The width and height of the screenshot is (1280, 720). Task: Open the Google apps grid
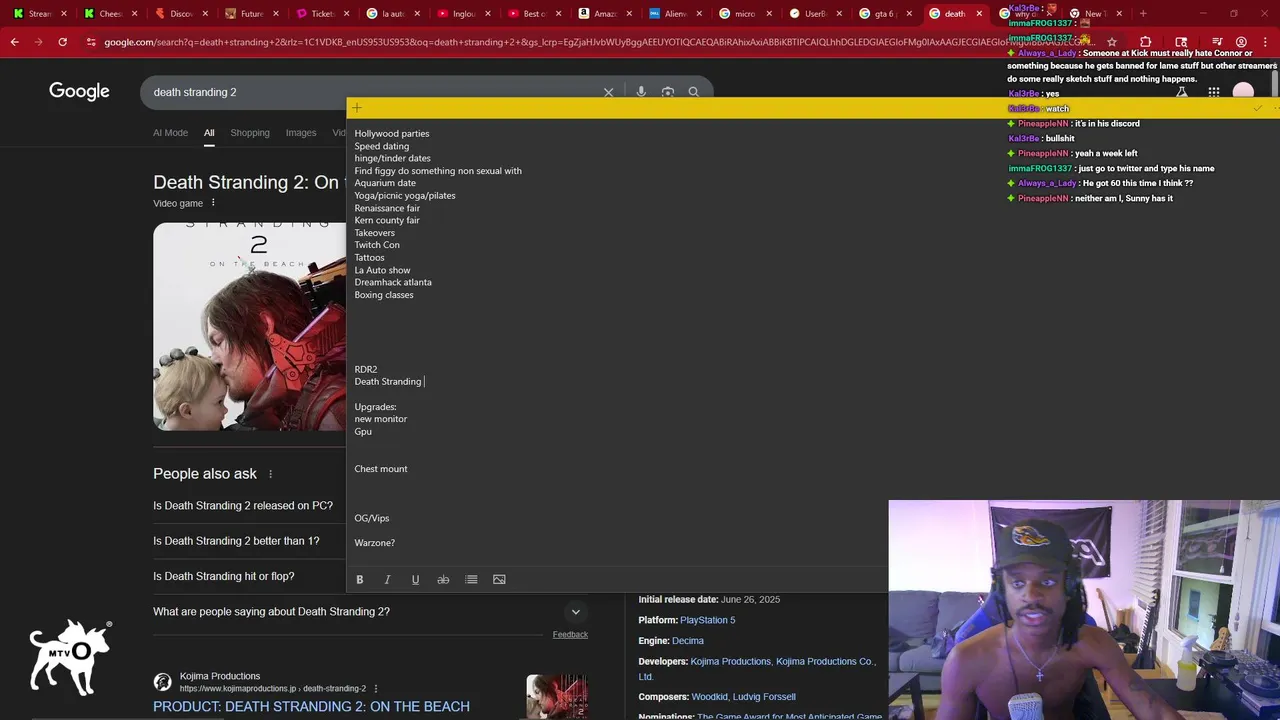coord(1213,92)
